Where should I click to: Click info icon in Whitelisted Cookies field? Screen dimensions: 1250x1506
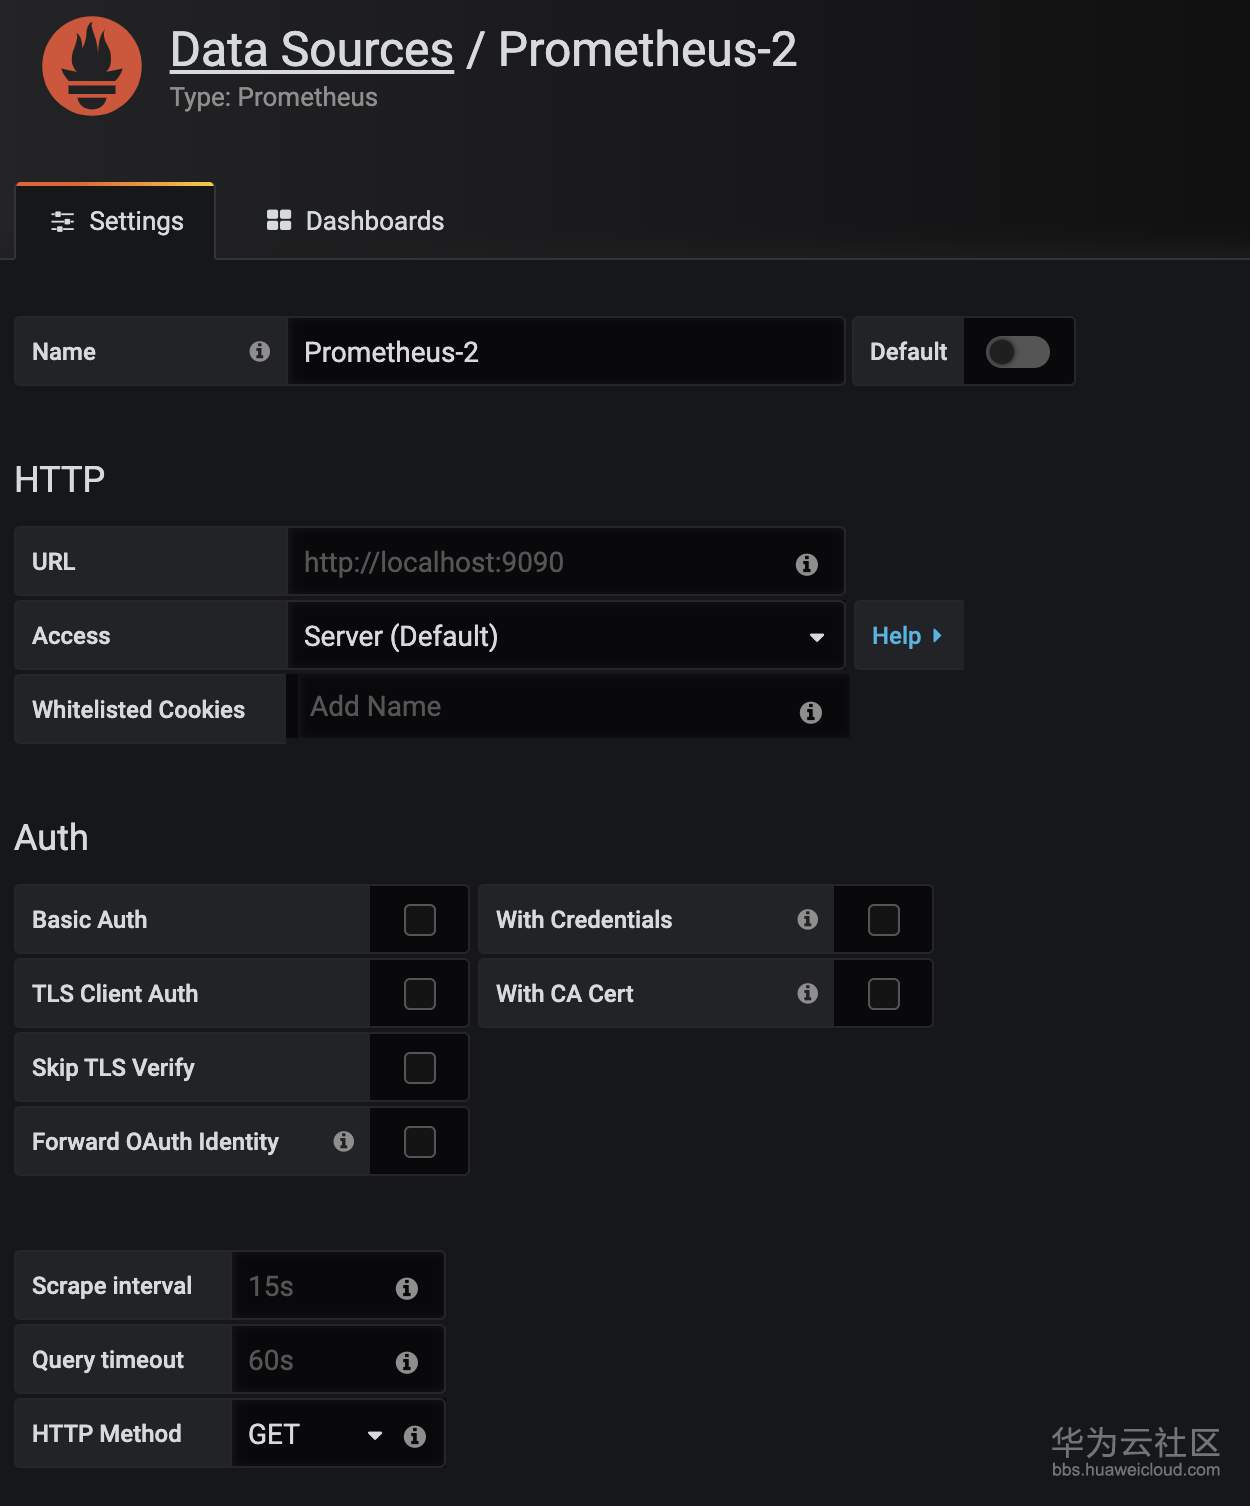(x=810, y=712)
